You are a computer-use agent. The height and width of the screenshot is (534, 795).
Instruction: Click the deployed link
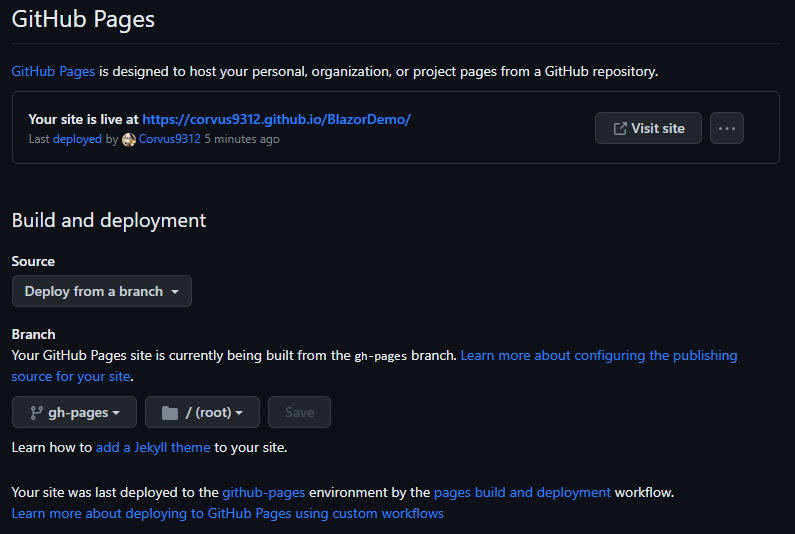pyautogui.click(x=77, y=139)
